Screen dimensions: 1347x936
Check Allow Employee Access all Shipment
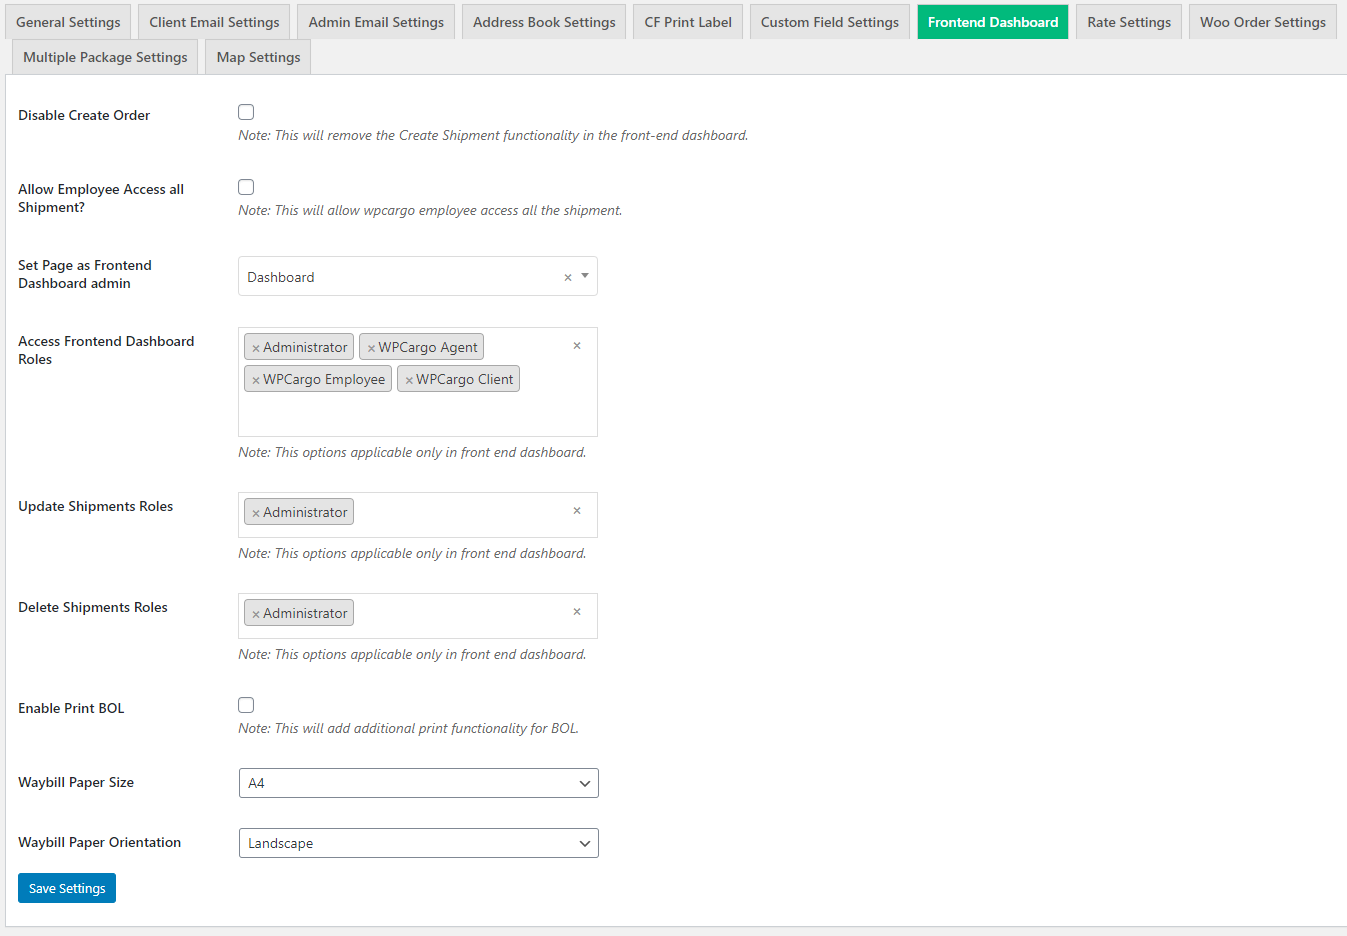[x=246, y=187]
